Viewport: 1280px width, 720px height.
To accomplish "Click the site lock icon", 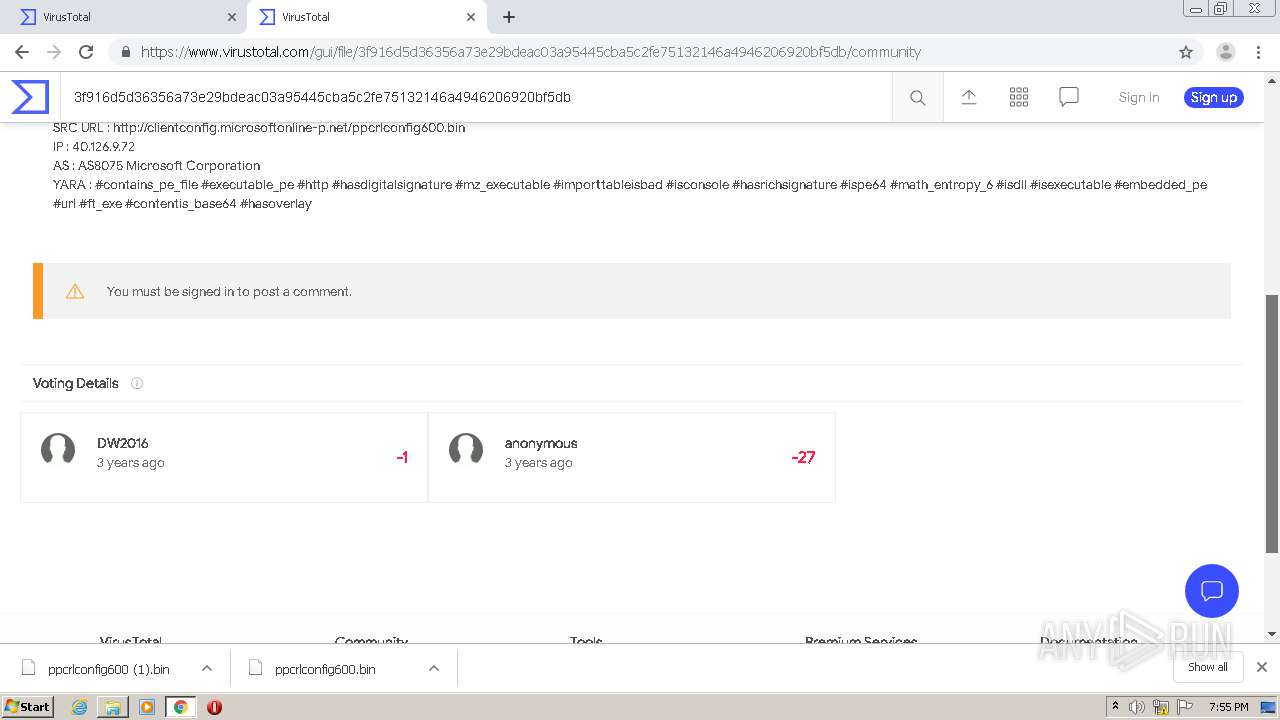I will pos(126,52).
